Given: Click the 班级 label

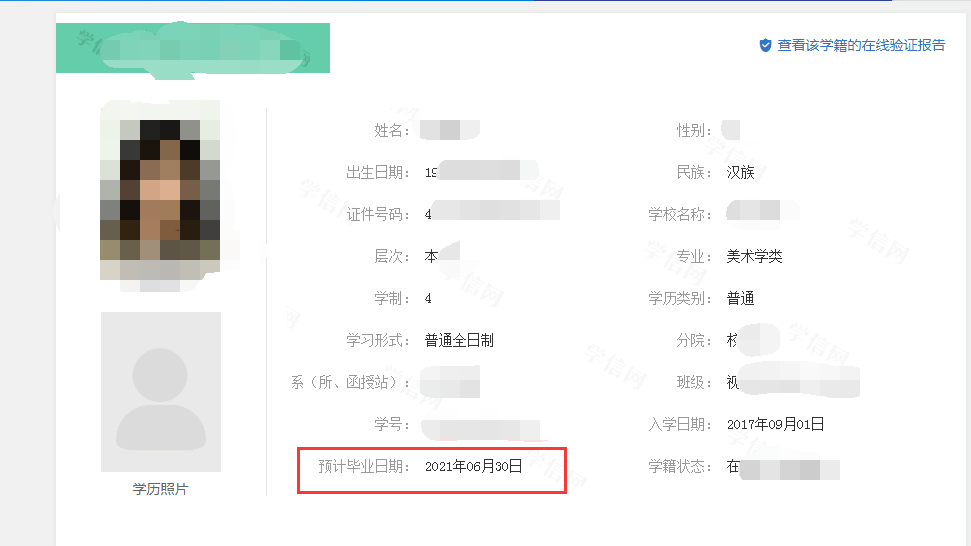Looking at the screenshot, I should (x=694, y=383).
